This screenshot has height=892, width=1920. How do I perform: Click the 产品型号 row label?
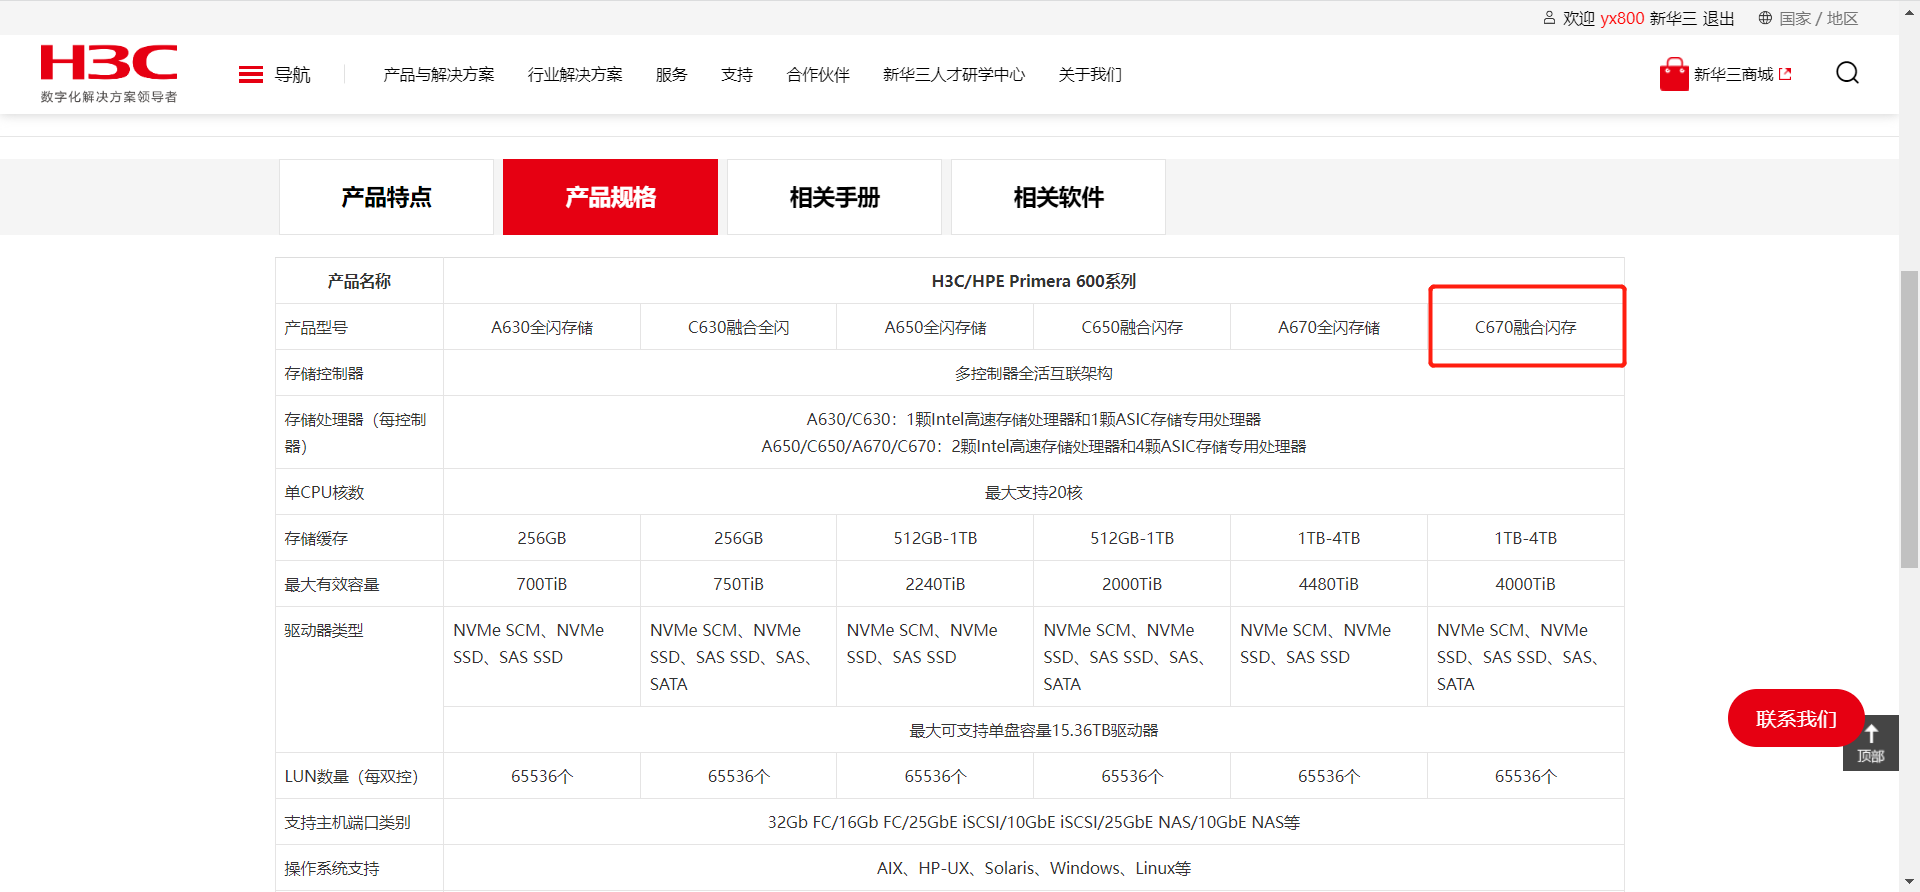[316, 327]
